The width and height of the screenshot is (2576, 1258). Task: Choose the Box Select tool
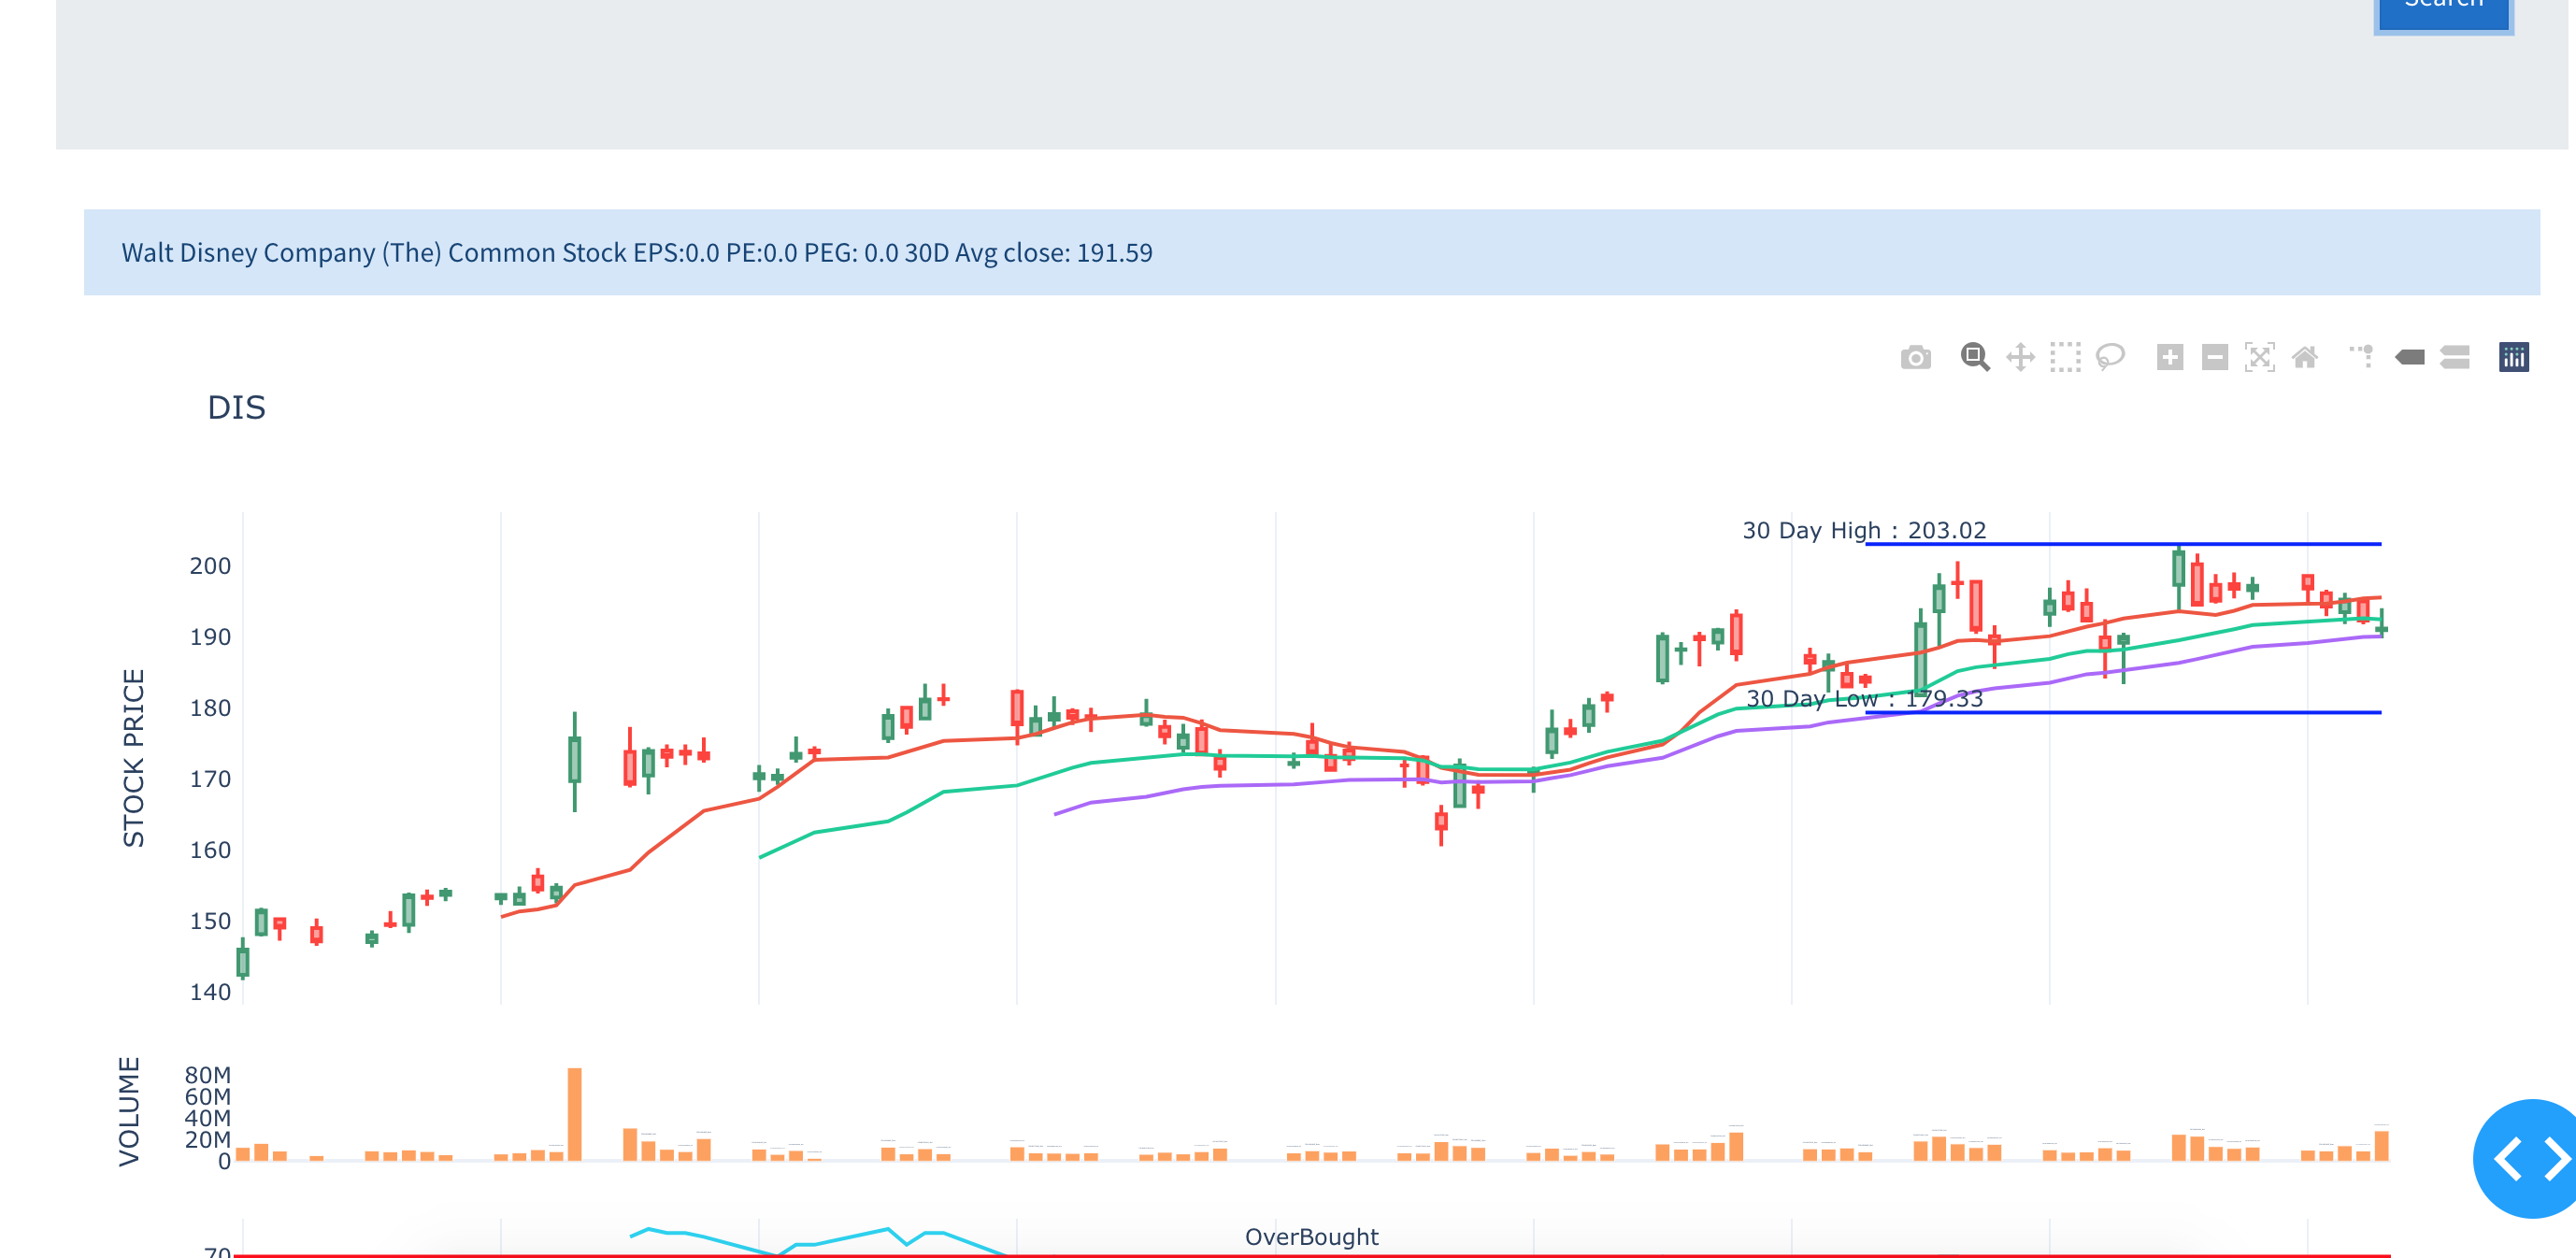click(x=2065, y=357)
